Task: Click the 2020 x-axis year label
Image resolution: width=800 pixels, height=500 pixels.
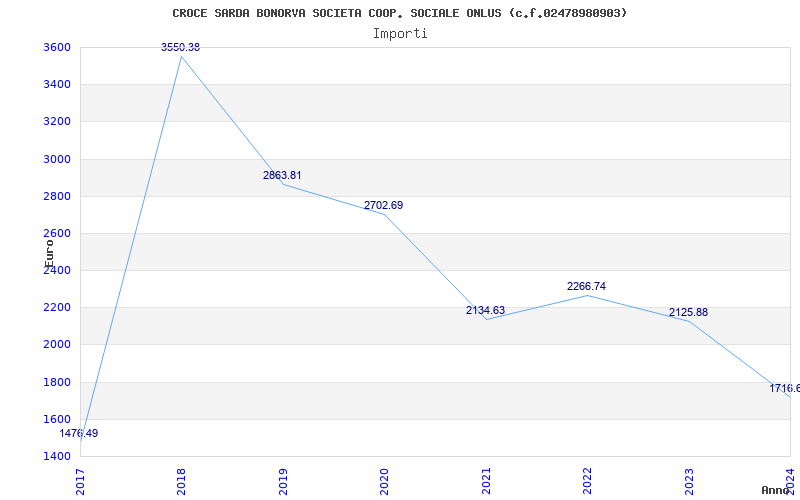Action: [x=384, y=481]
